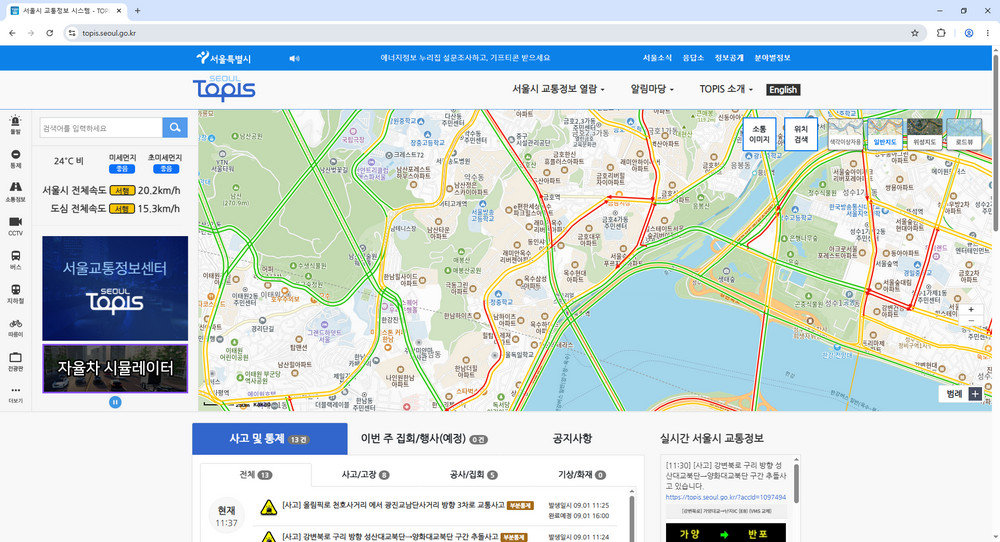Click the warning icon of the 올림픽로 accident row
The image size is (1000, 542).
tap(268, 508)
